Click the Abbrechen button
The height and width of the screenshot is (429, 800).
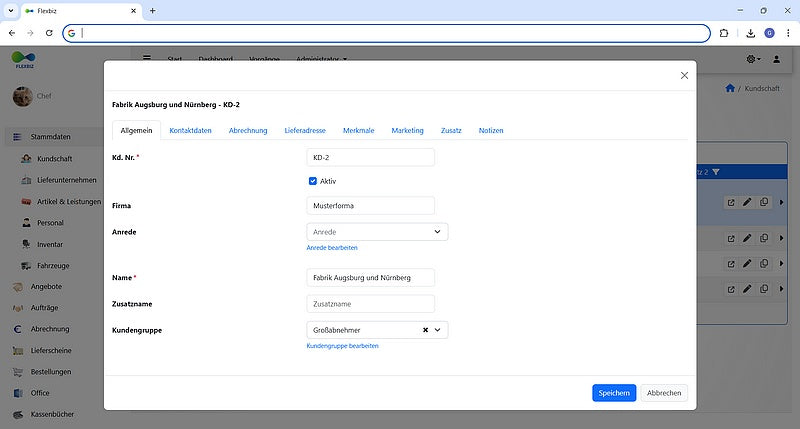(x=664, y=393)
